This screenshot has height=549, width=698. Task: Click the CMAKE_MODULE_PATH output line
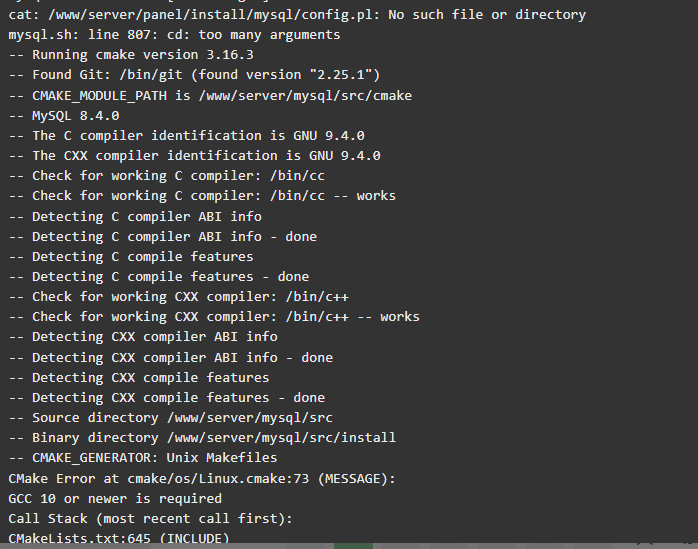(210, 96)
